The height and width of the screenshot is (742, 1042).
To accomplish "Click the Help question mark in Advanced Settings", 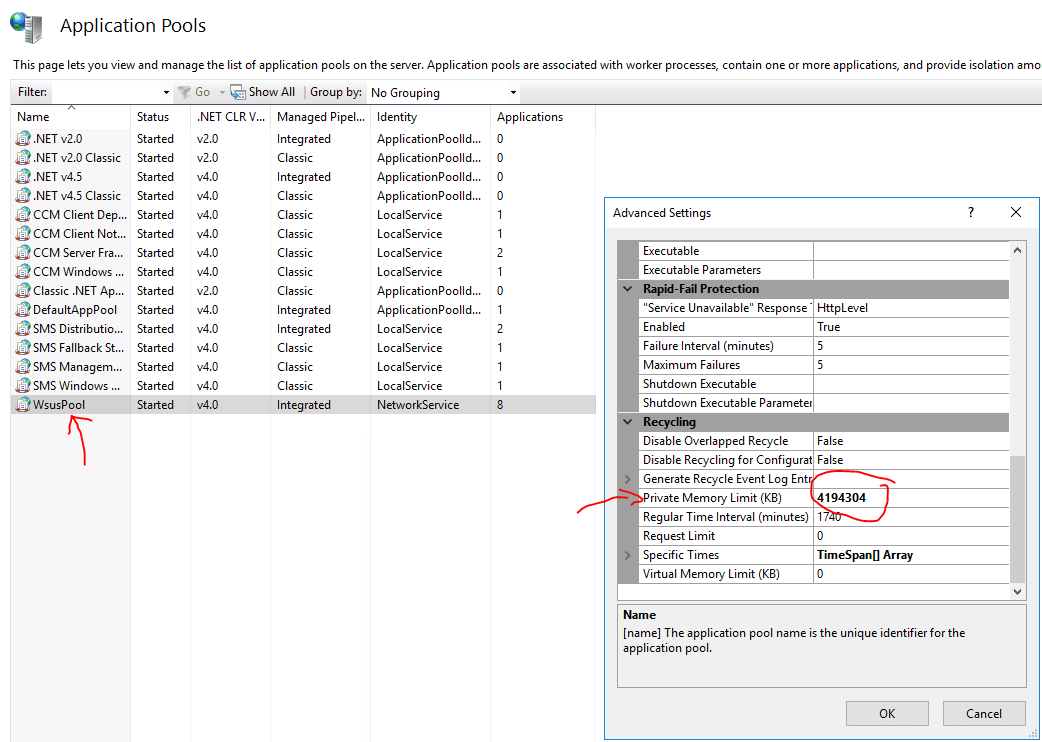I will point(971,213).
